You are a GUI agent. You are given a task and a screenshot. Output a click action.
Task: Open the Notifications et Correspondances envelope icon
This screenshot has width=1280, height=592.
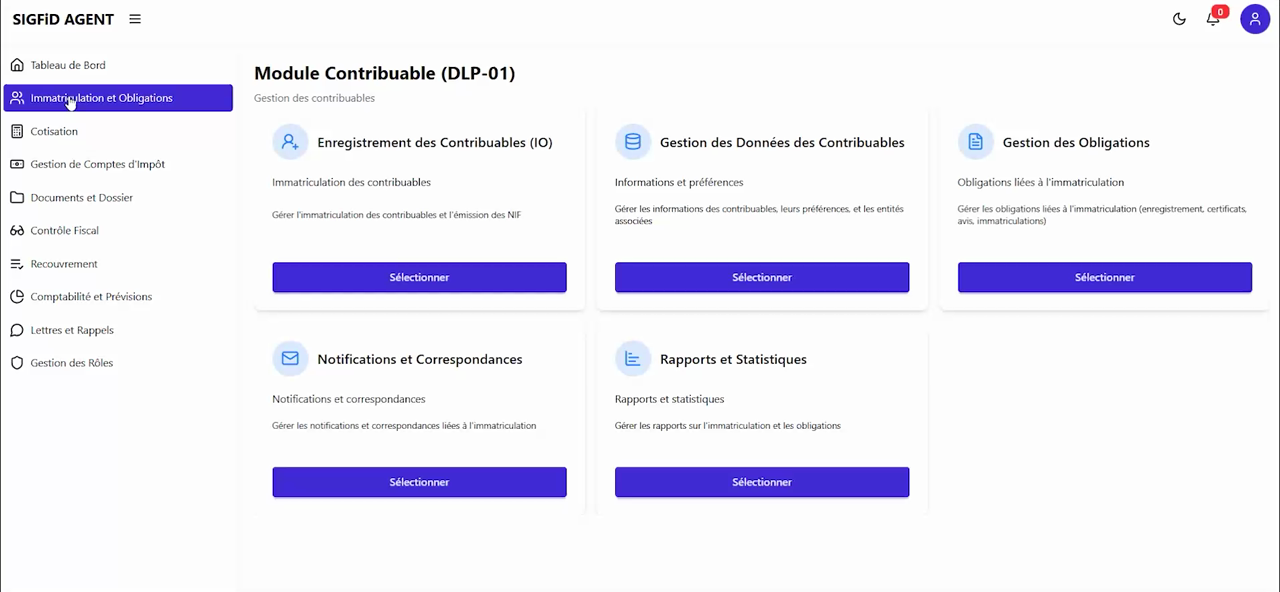pyautogui.click(x=290, y=358)
